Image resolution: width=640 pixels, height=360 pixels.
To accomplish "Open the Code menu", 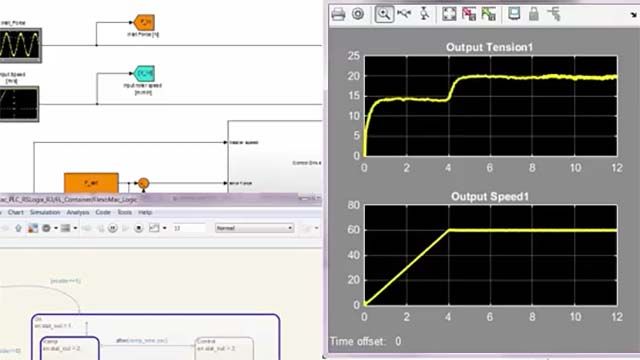I will 103,212.
